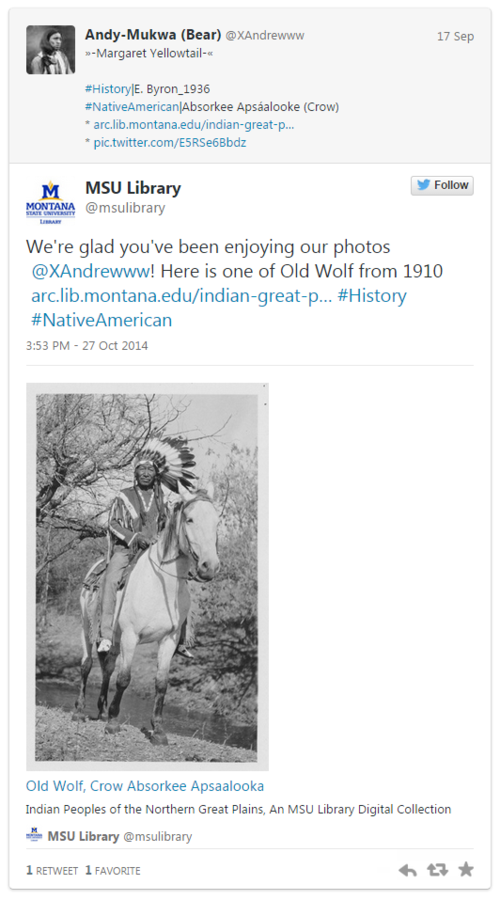The width and height of the screenshot is (500, 900).
Task: Favorite the tweet with star icon
Action: [466, 870]
